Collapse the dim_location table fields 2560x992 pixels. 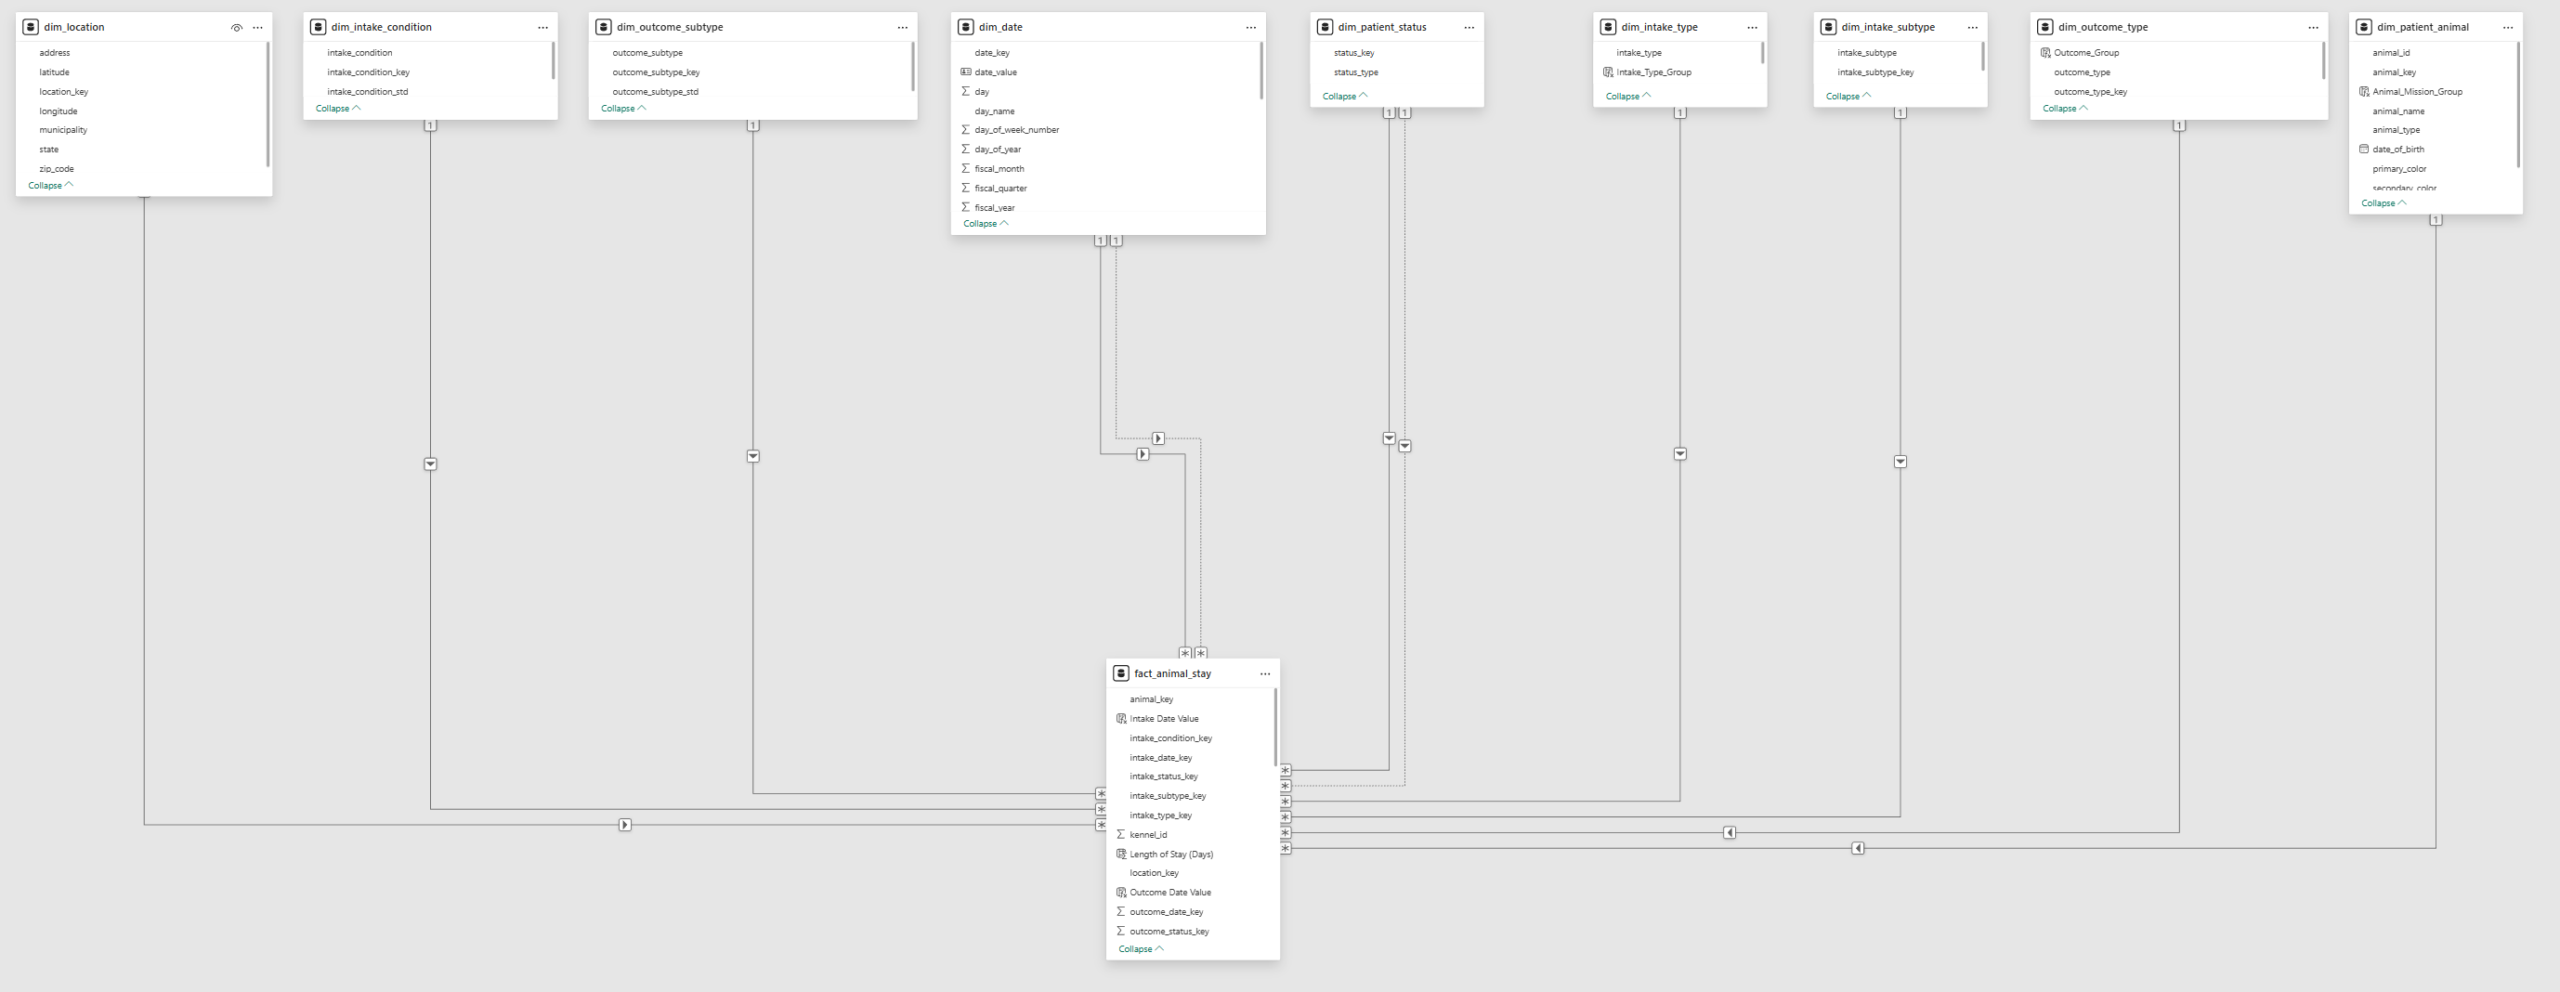click(x=50, y=186)
